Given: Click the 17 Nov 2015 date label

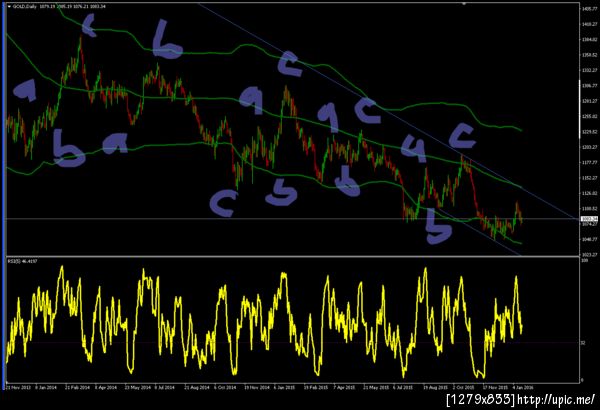Looking at the screenshot, I should point(495,387).
